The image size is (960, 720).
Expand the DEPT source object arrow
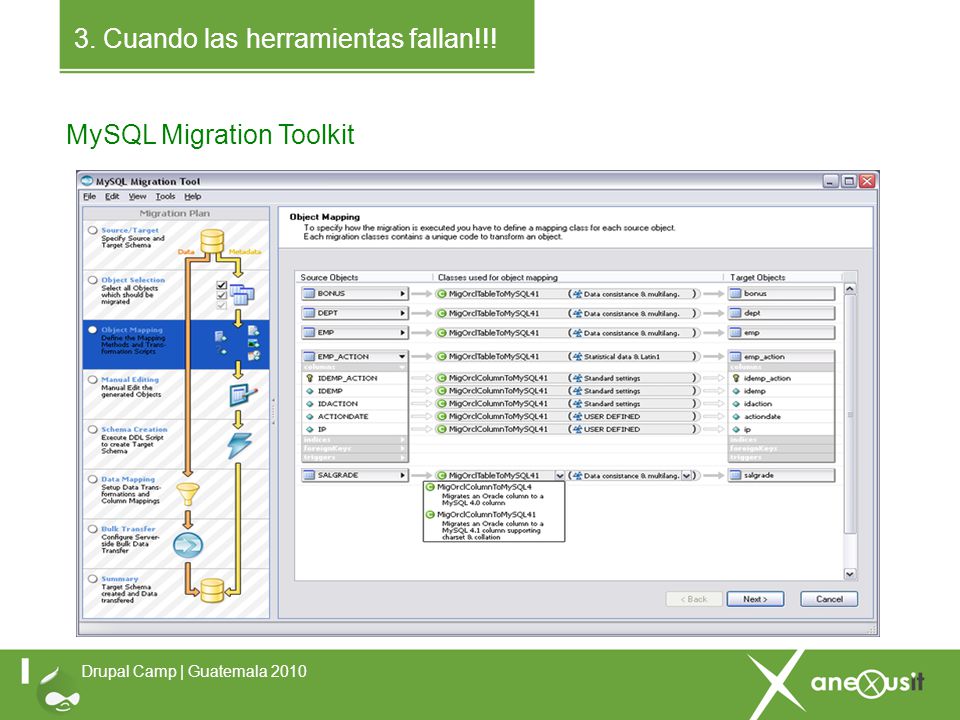coord(402,313)
